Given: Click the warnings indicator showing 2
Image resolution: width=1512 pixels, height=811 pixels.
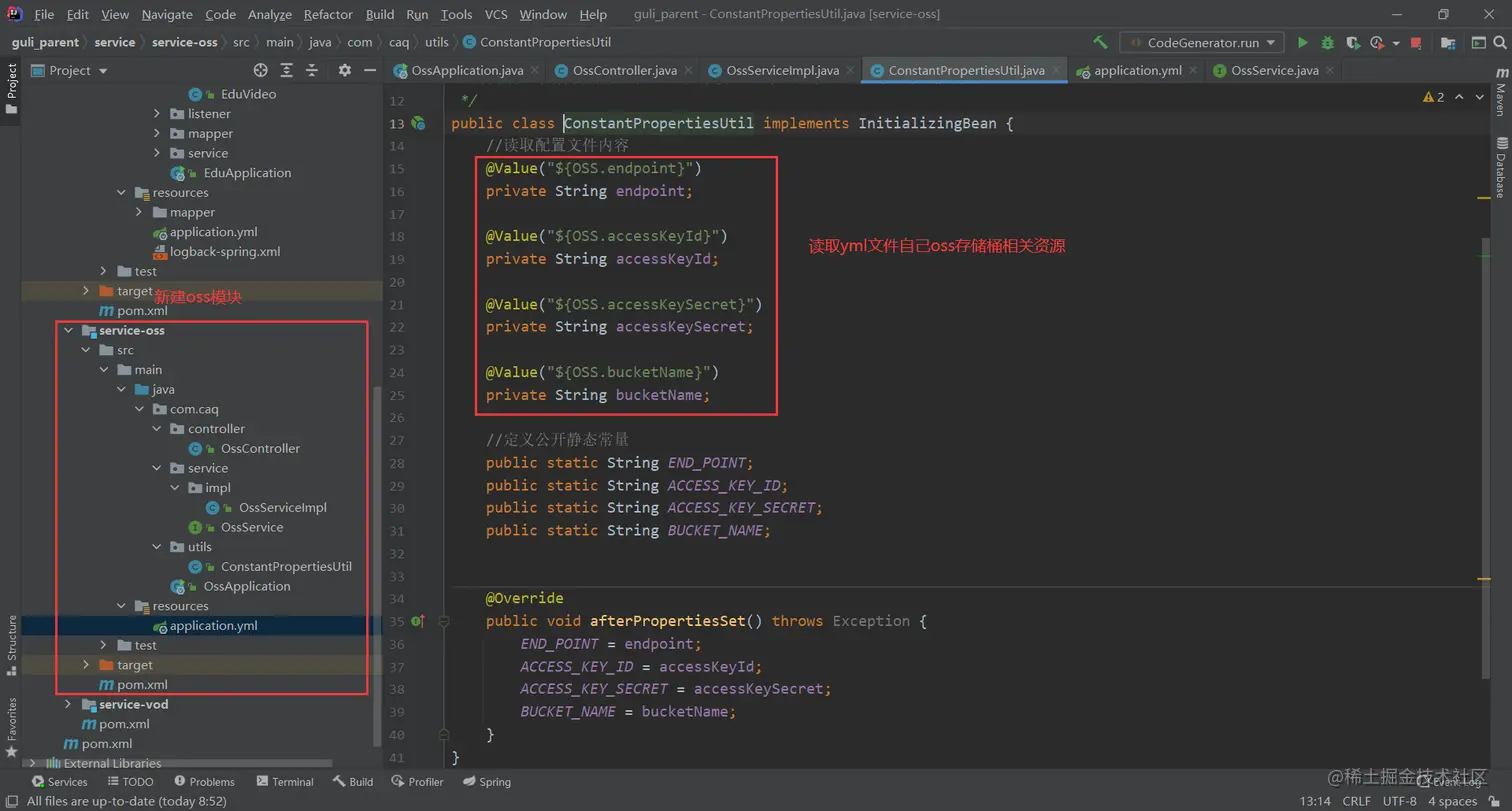Looking at the screenshot, I should [x=1434, y=97].
